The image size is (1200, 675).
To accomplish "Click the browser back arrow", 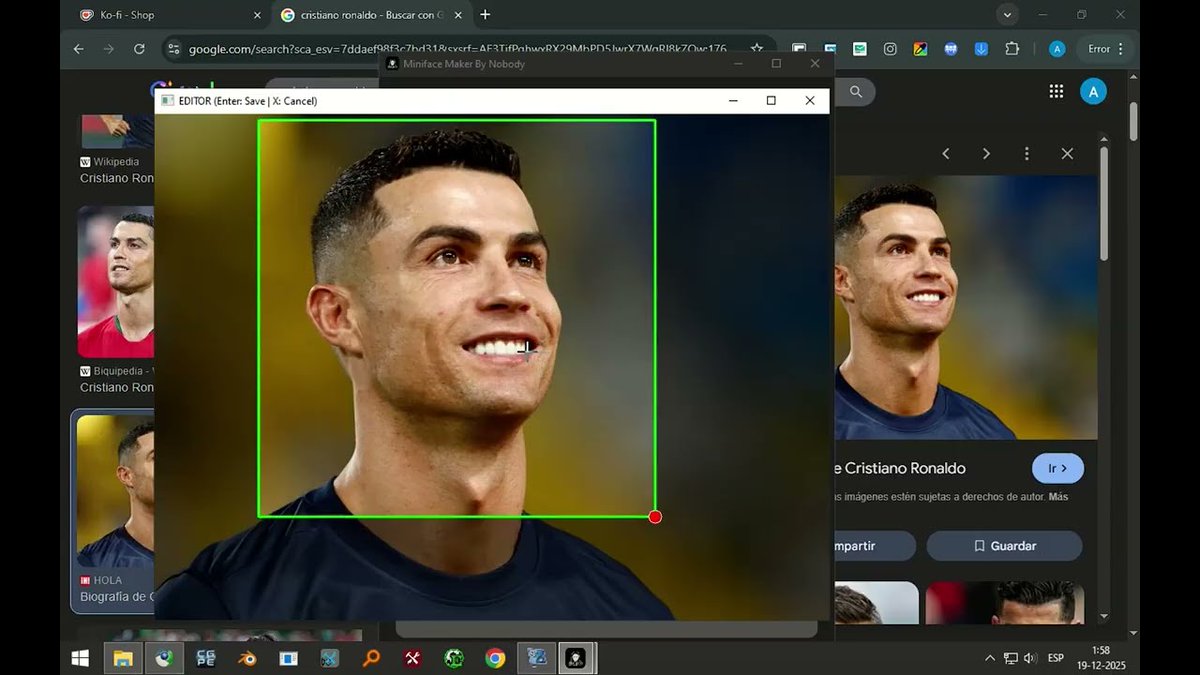I will tap(77, 48).
